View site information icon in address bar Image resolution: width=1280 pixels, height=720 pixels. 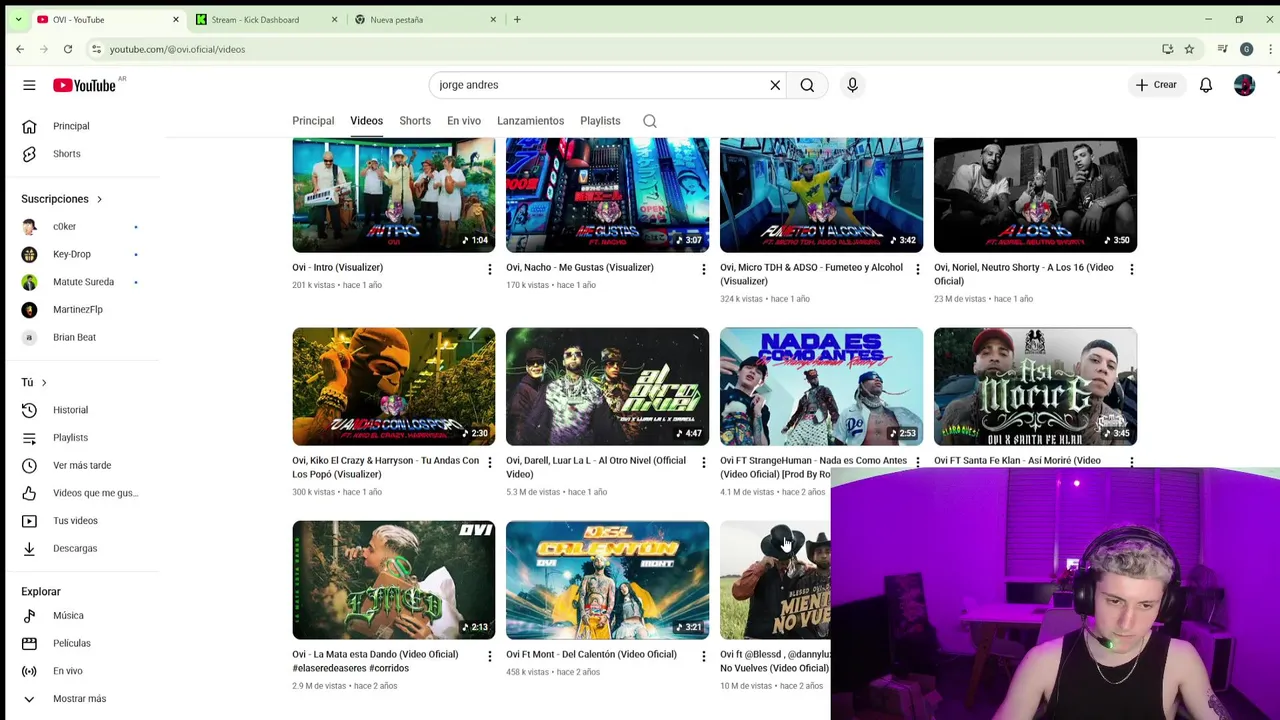point(96,49)
